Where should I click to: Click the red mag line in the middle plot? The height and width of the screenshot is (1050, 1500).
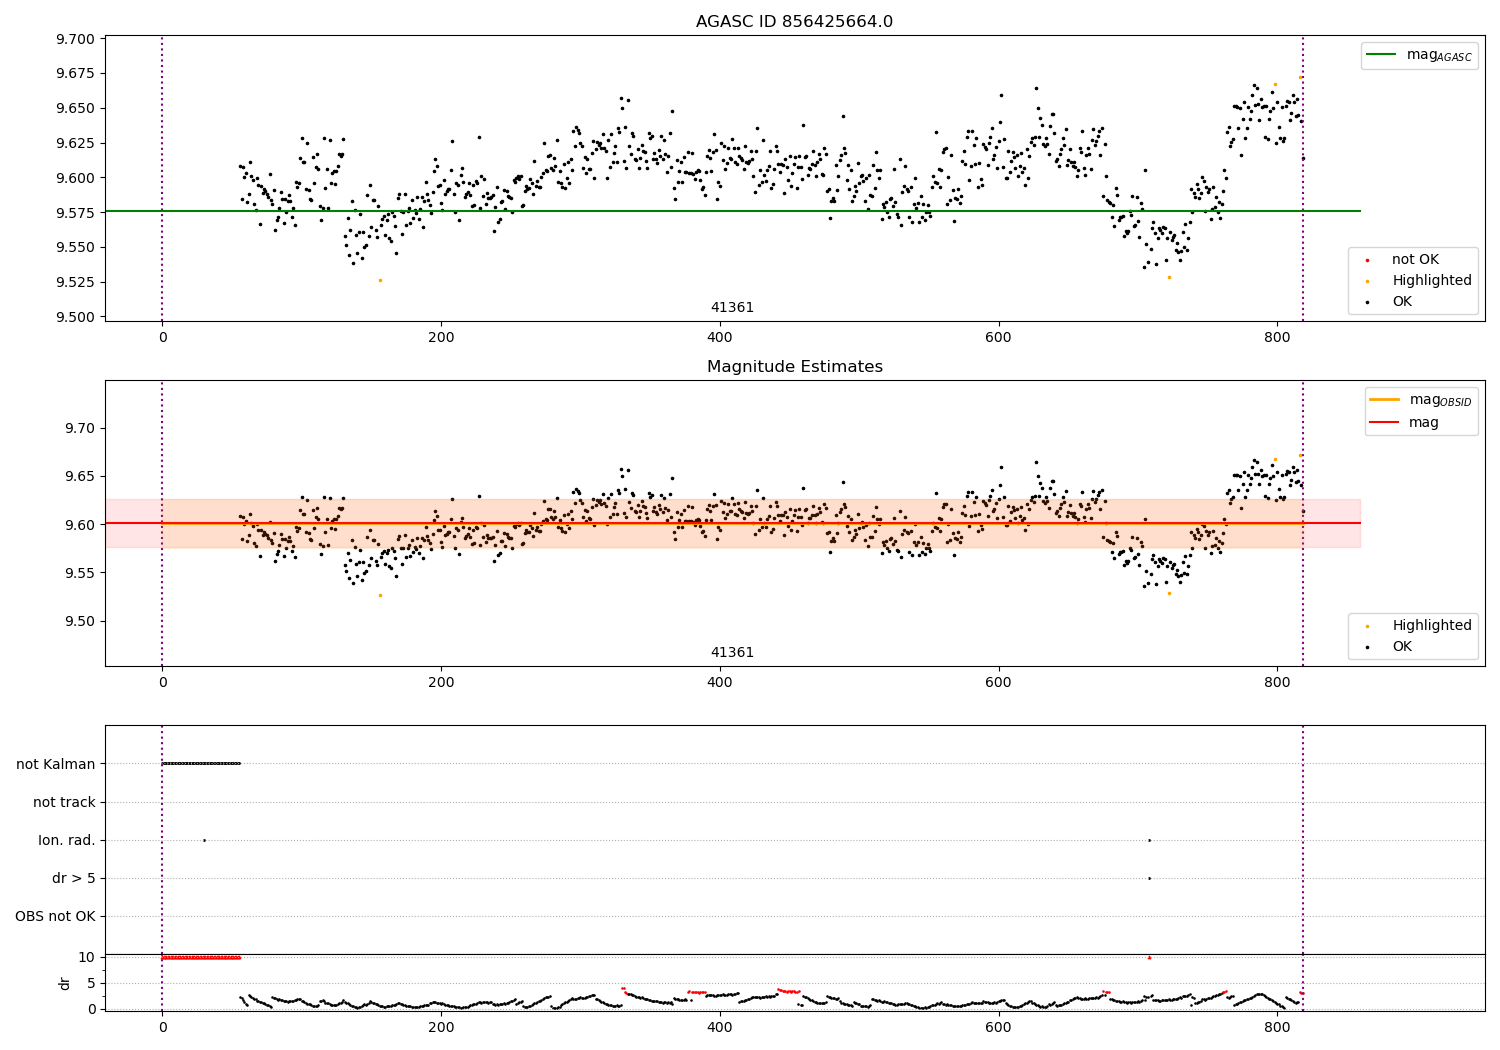click(732, 523)
